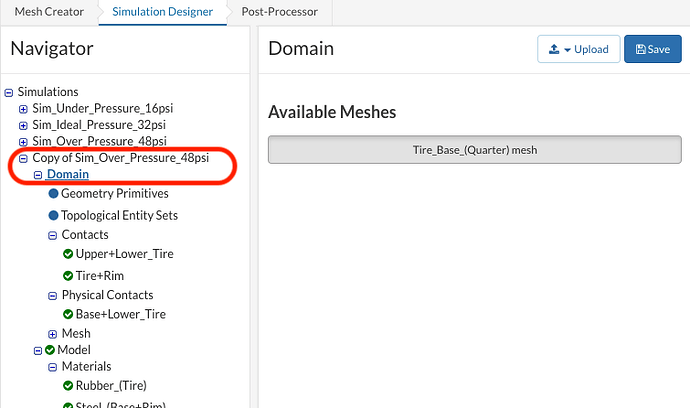Select the Tire_Base_(Quarter) mesh button
690x408 pixels.
[474, 150]
